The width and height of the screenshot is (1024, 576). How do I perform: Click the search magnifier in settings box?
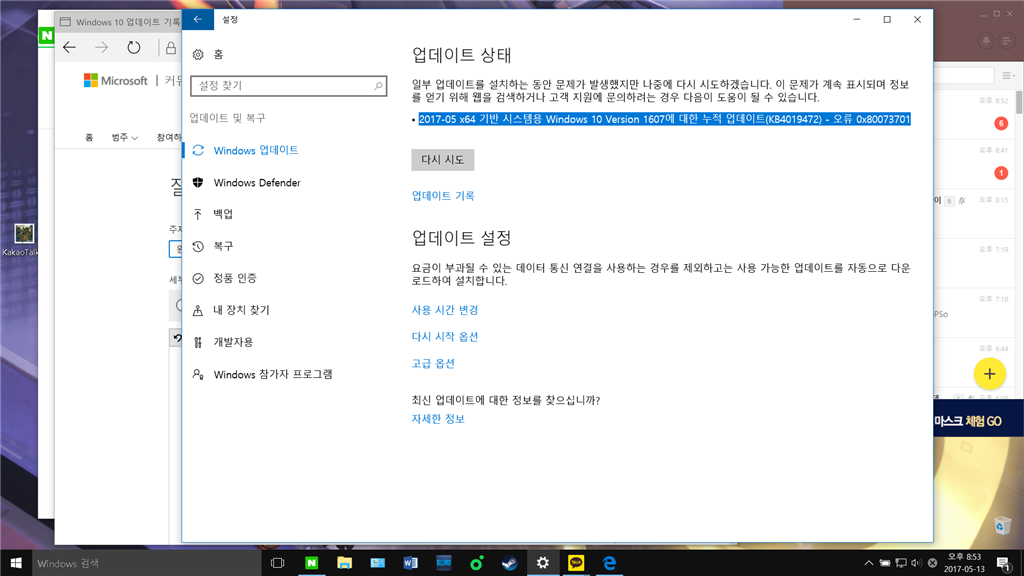(x=377, y=86)
